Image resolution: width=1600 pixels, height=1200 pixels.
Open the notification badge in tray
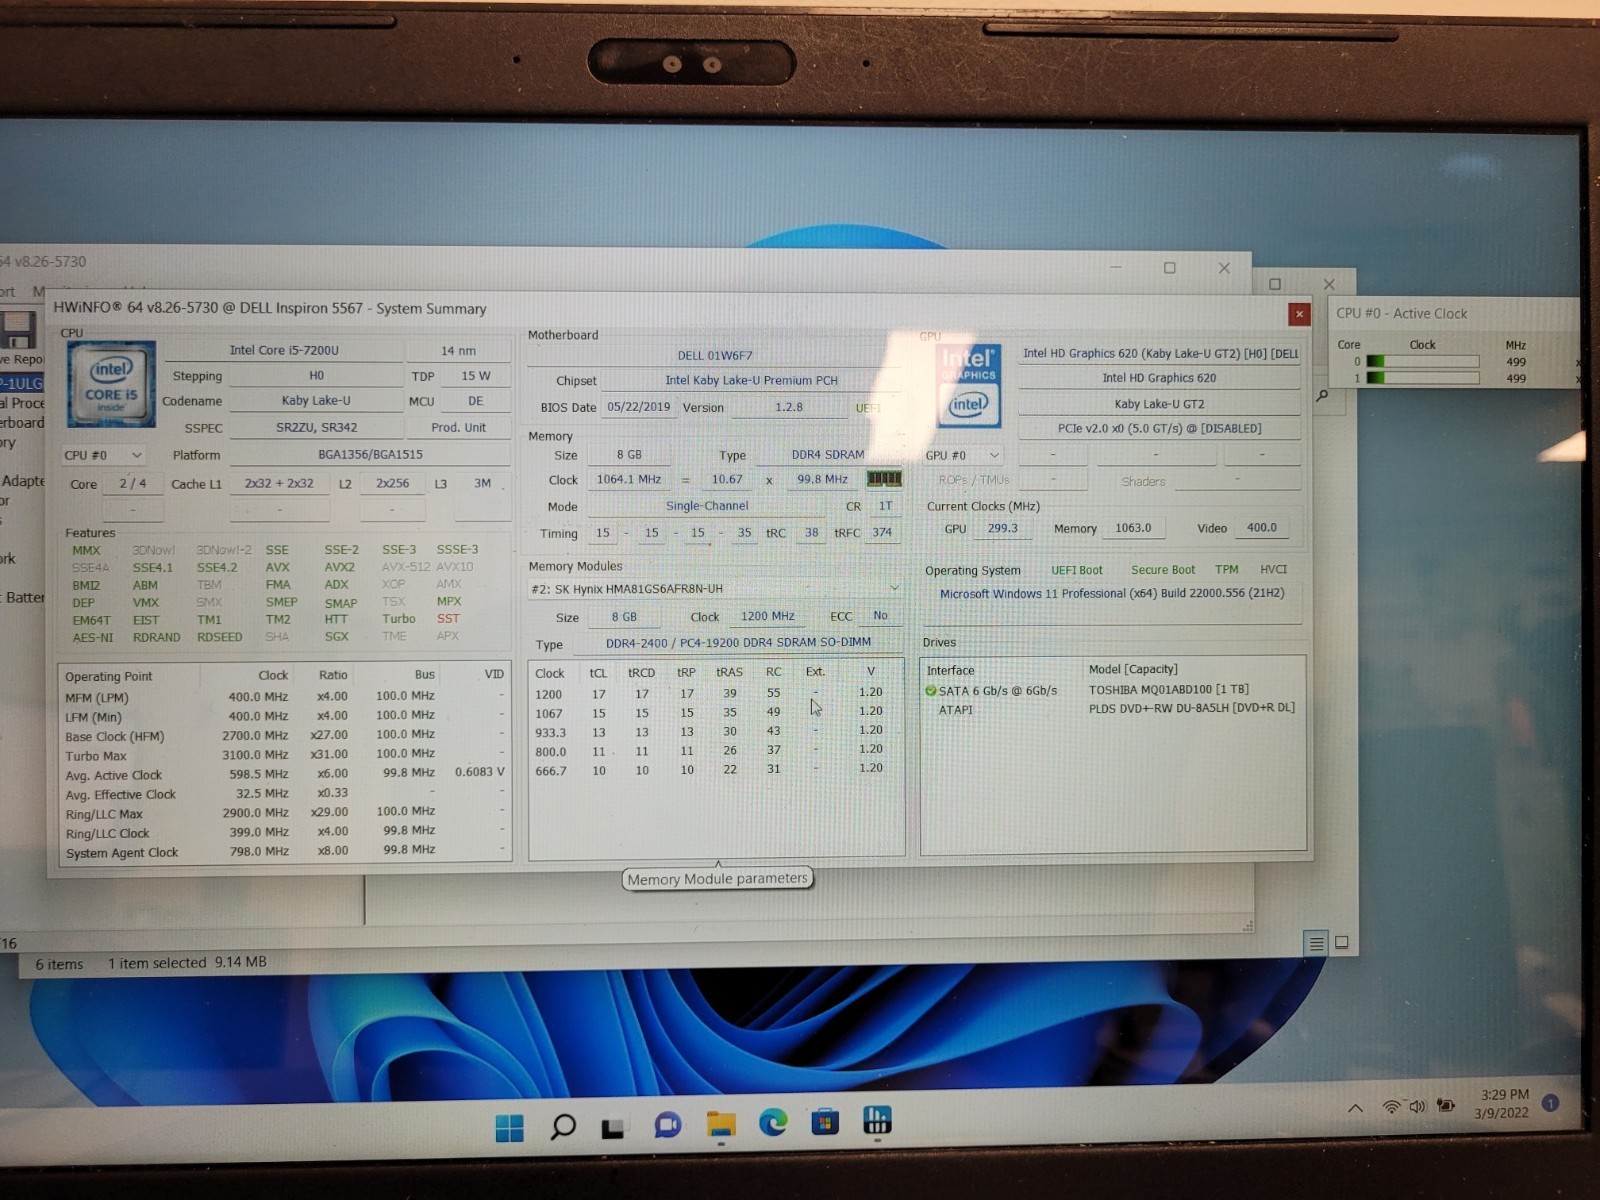point(1551,1103)
